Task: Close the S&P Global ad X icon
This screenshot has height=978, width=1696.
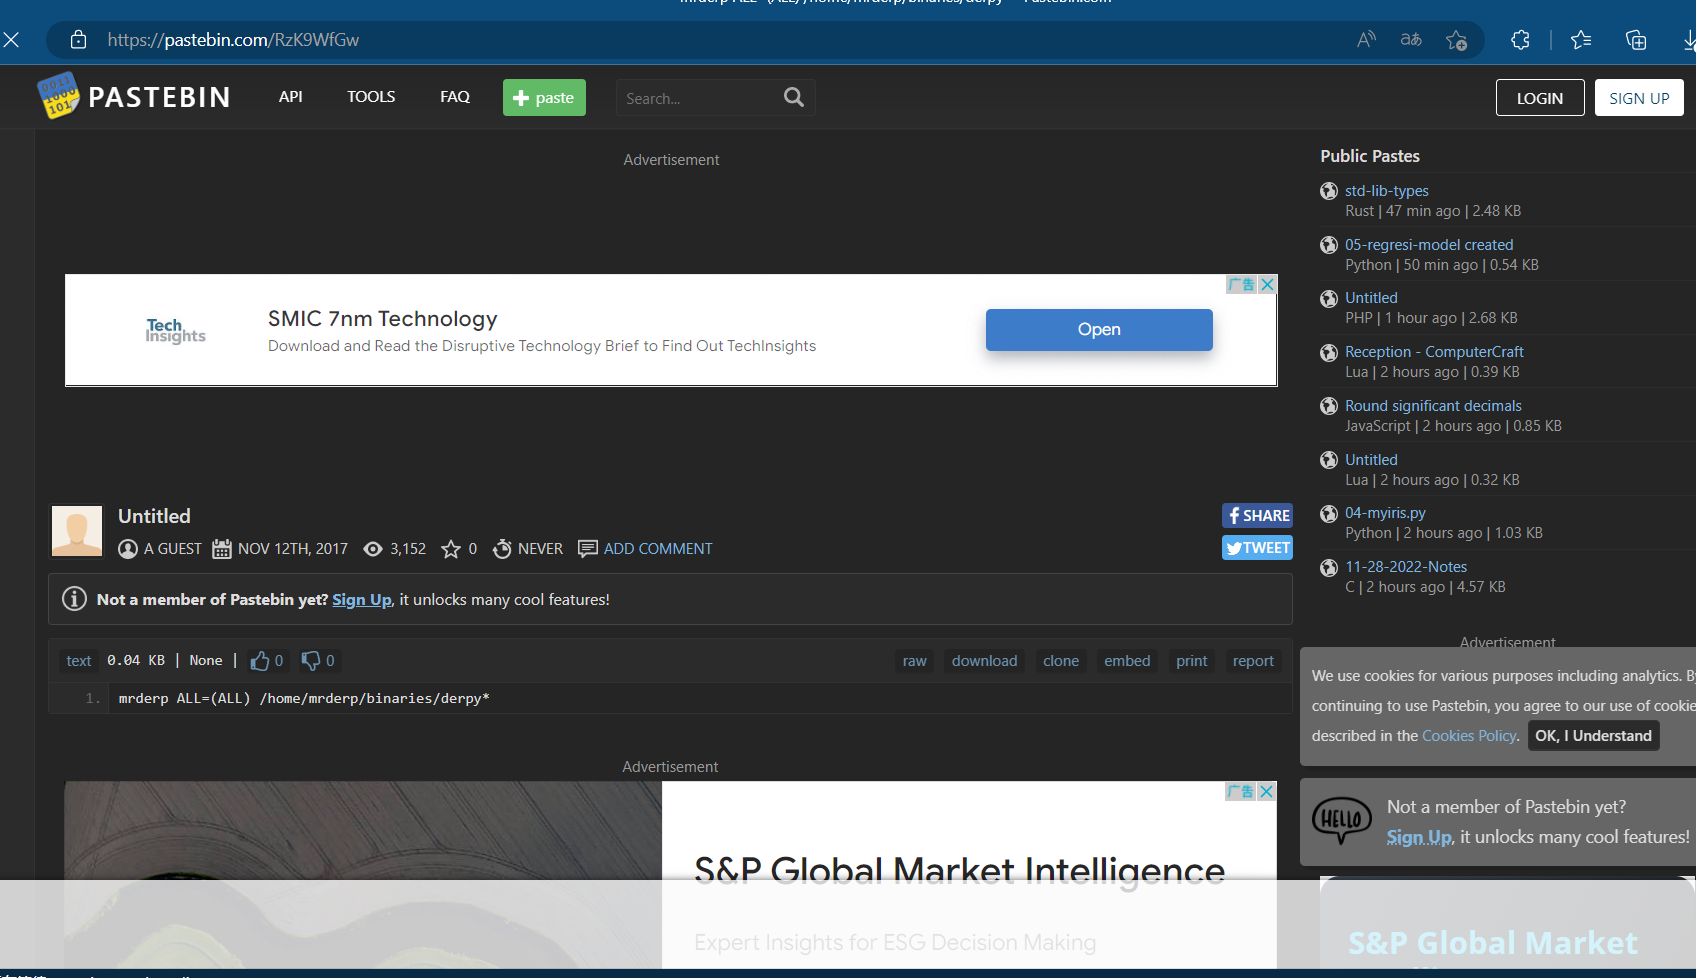Action: 1266,791
